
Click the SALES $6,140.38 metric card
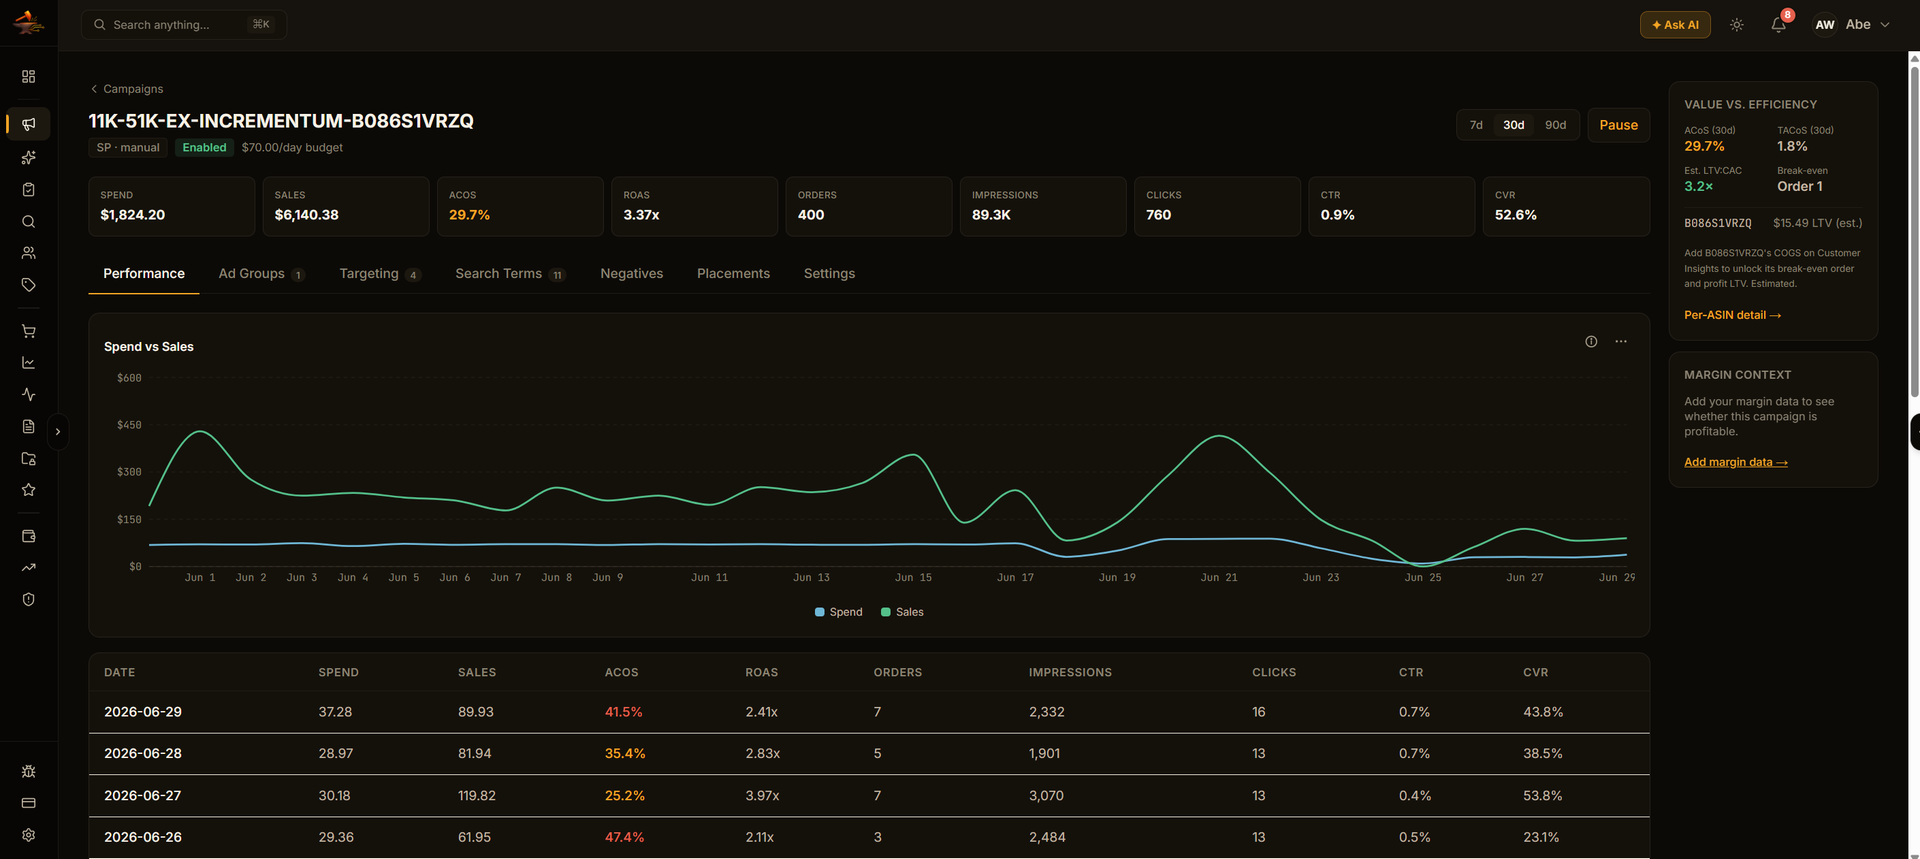click(x=346, y=206)
